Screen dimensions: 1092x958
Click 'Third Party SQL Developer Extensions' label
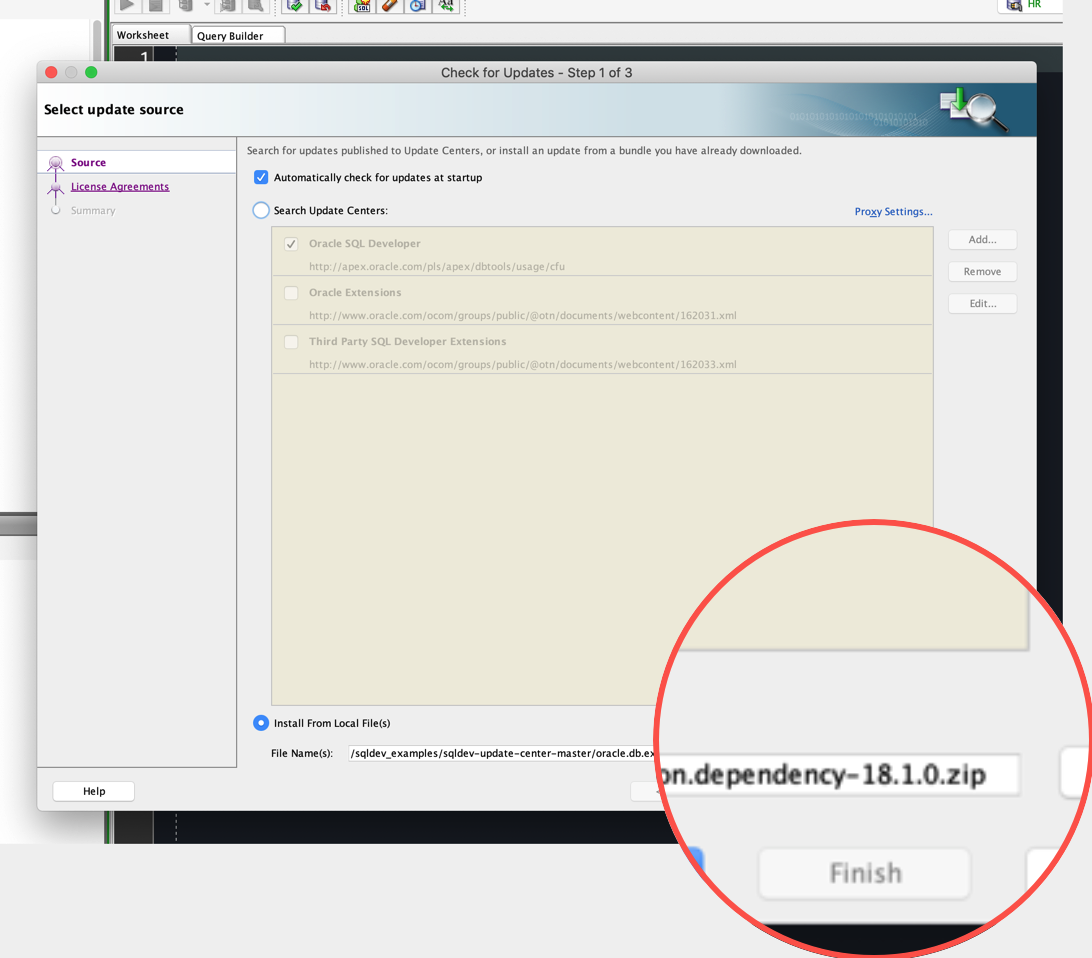[x=407, y=341]
